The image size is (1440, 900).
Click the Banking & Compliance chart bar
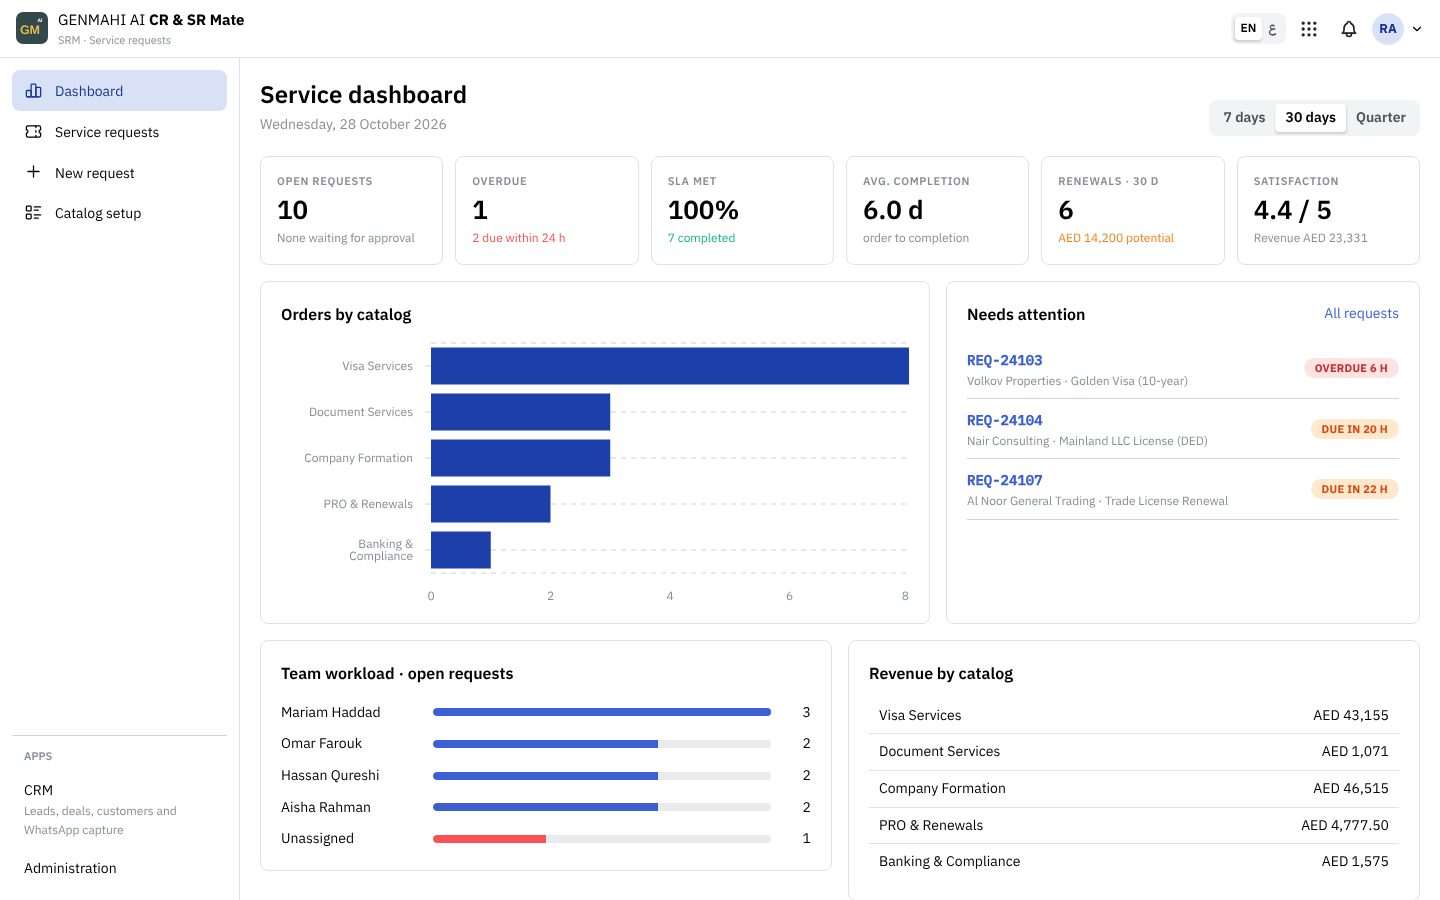pos(461,550)
